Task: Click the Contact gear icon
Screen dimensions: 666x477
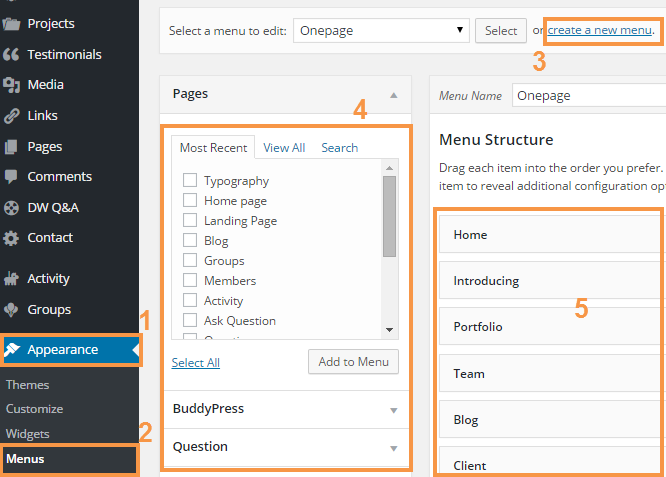Action: [11, 238]
